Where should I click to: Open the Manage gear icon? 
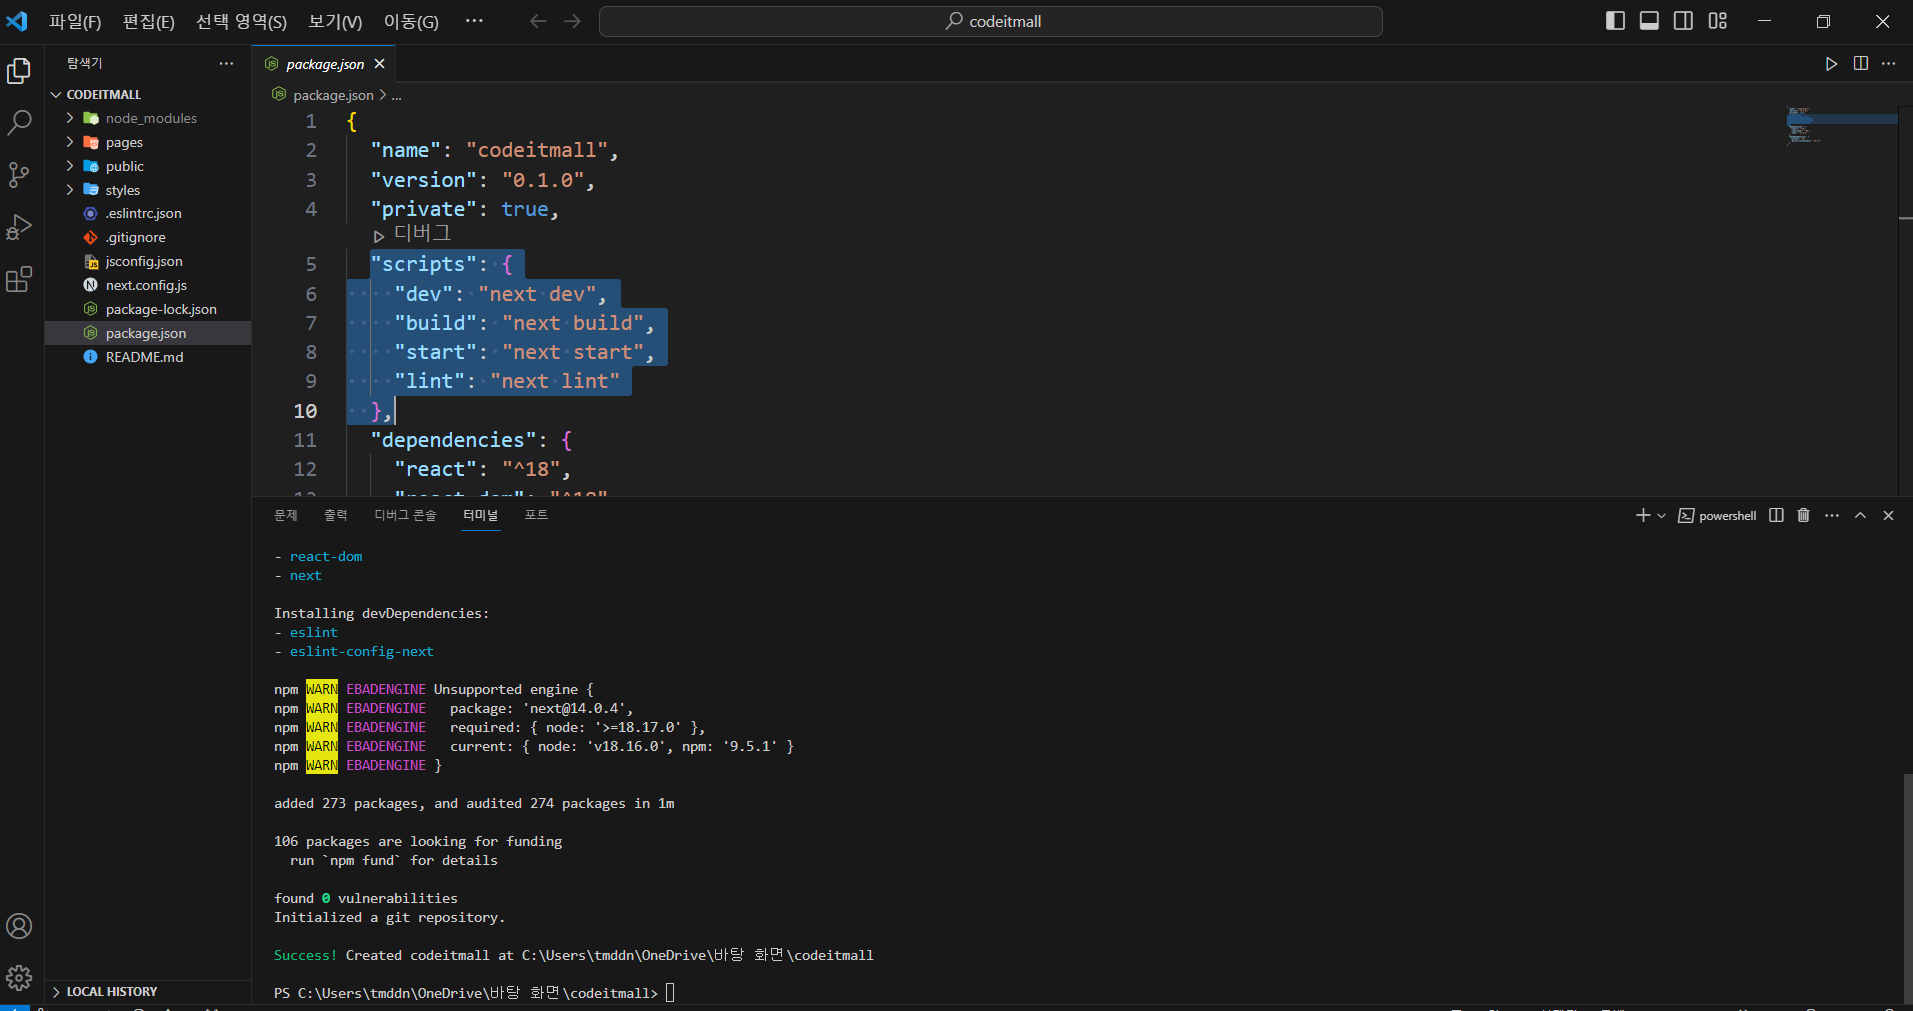pos(19,977)
